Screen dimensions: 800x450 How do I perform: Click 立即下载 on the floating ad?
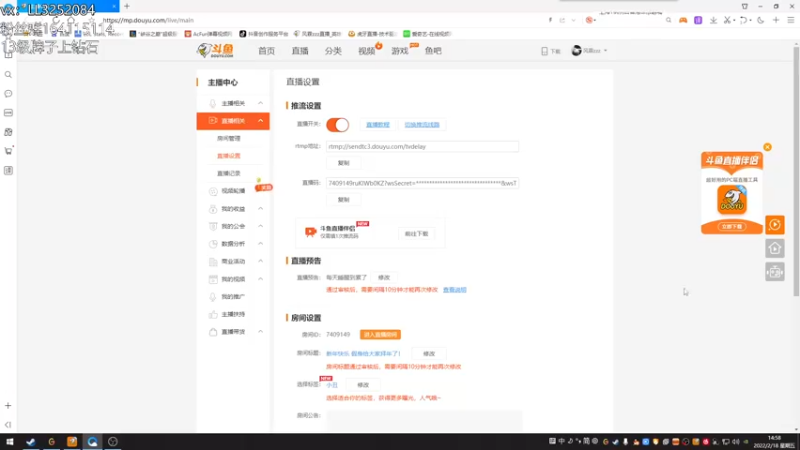pos(732,226)
